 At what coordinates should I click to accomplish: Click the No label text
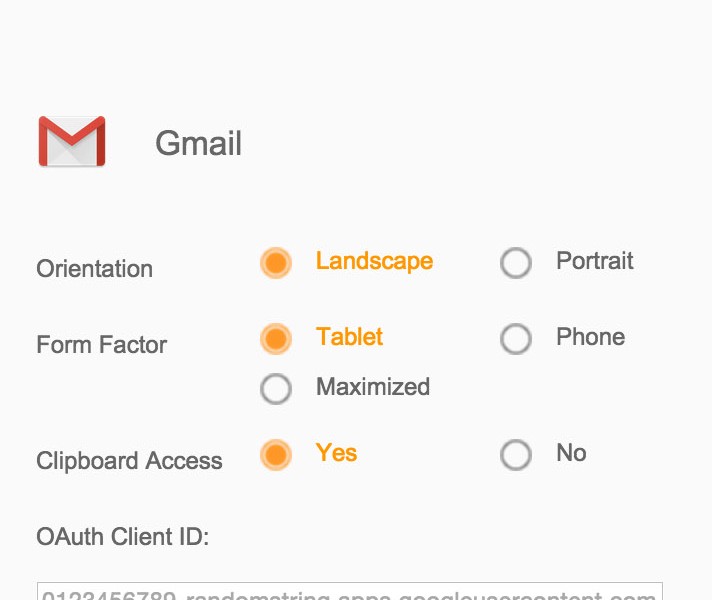(571, 454)
